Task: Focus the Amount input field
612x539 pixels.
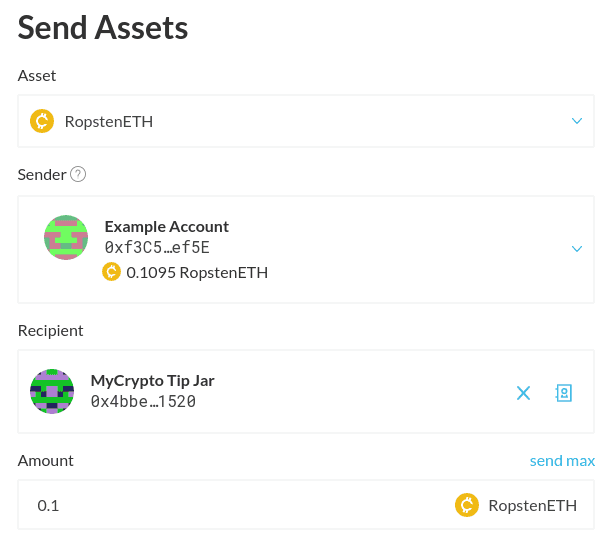Action: [x=306, y=505]
